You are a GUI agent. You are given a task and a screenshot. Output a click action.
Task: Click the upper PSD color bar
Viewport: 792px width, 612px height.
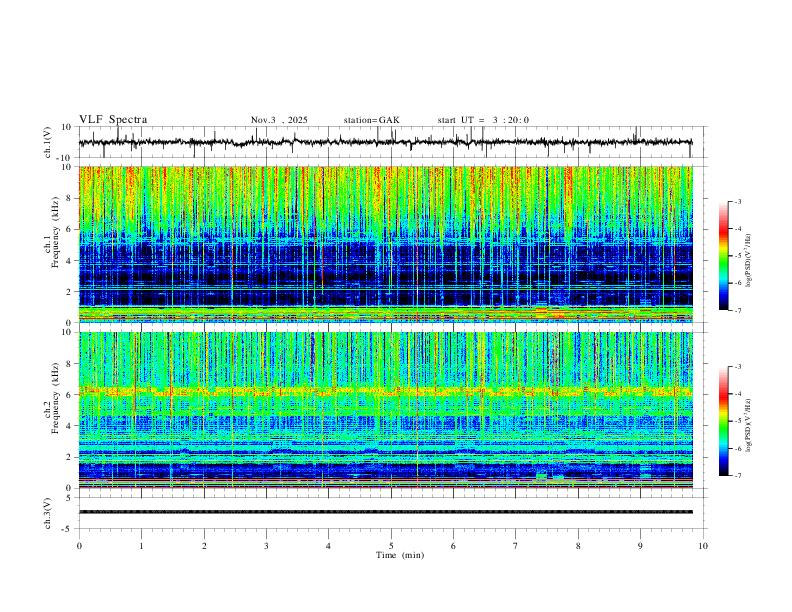pyautogui.click(x=724, y=256)
